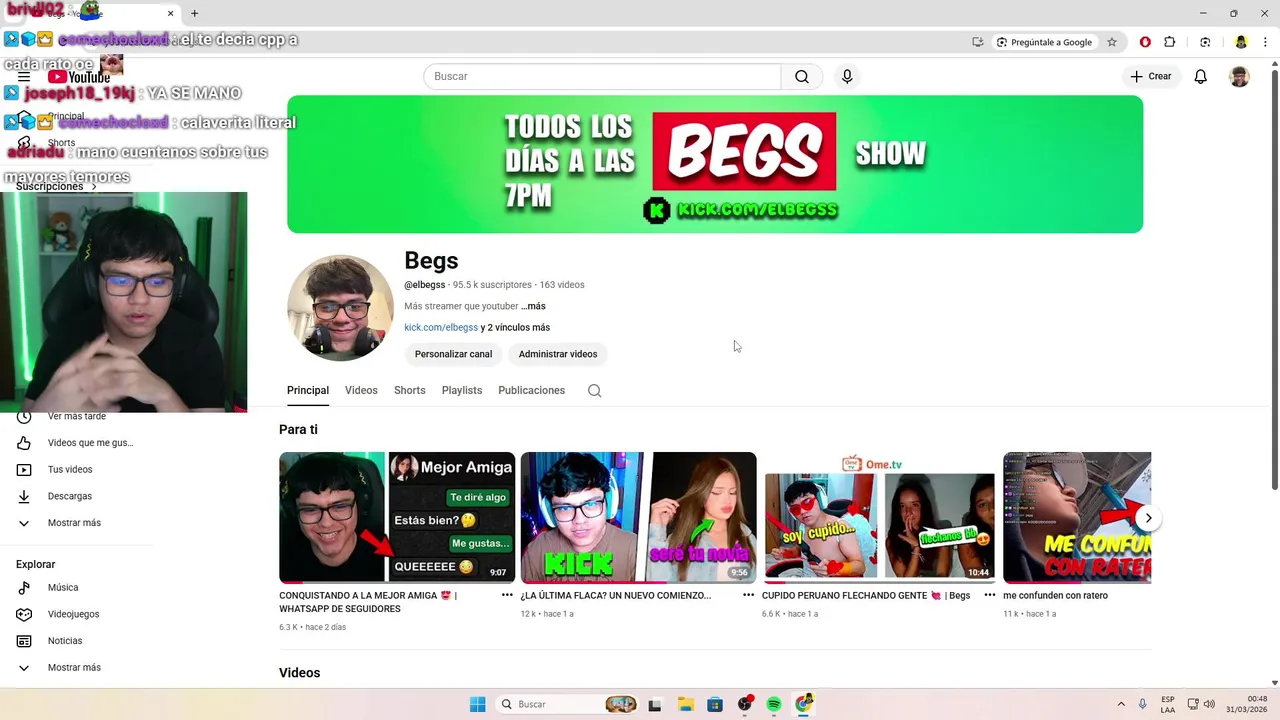Go to YouTube home via the logo

[x=79, y=77]
